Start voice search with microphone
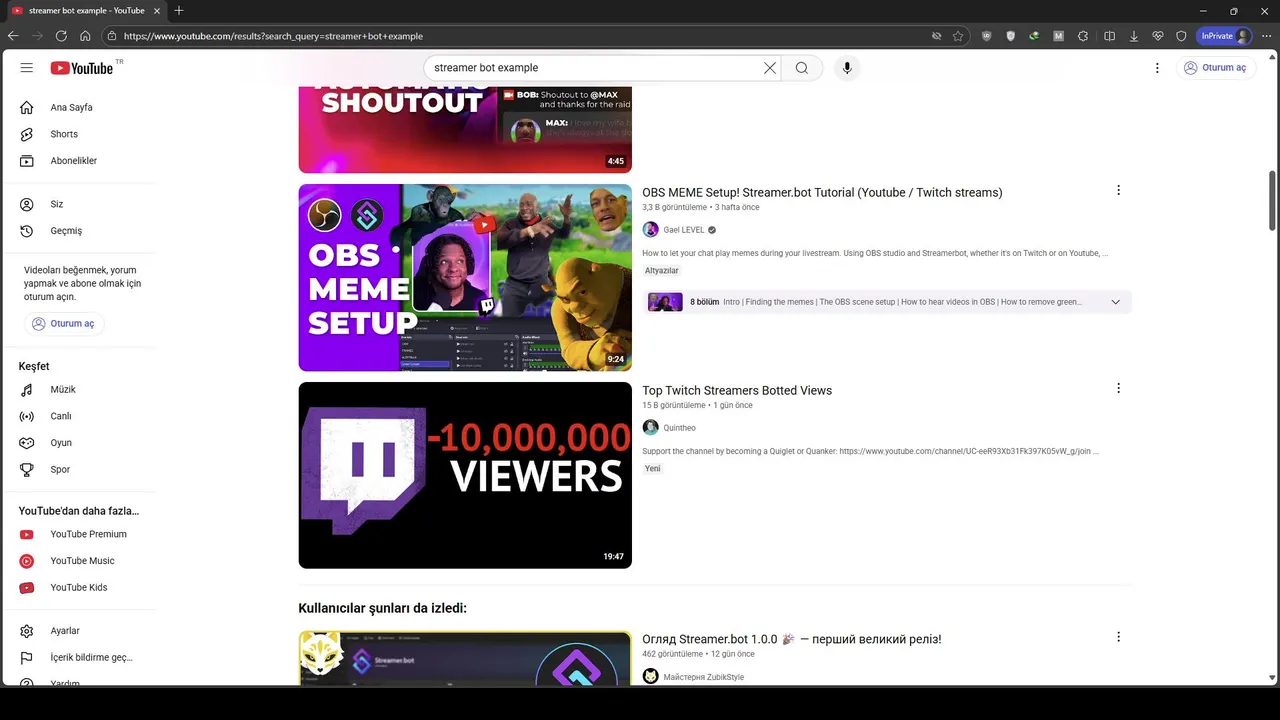 (x=847, y=68)
